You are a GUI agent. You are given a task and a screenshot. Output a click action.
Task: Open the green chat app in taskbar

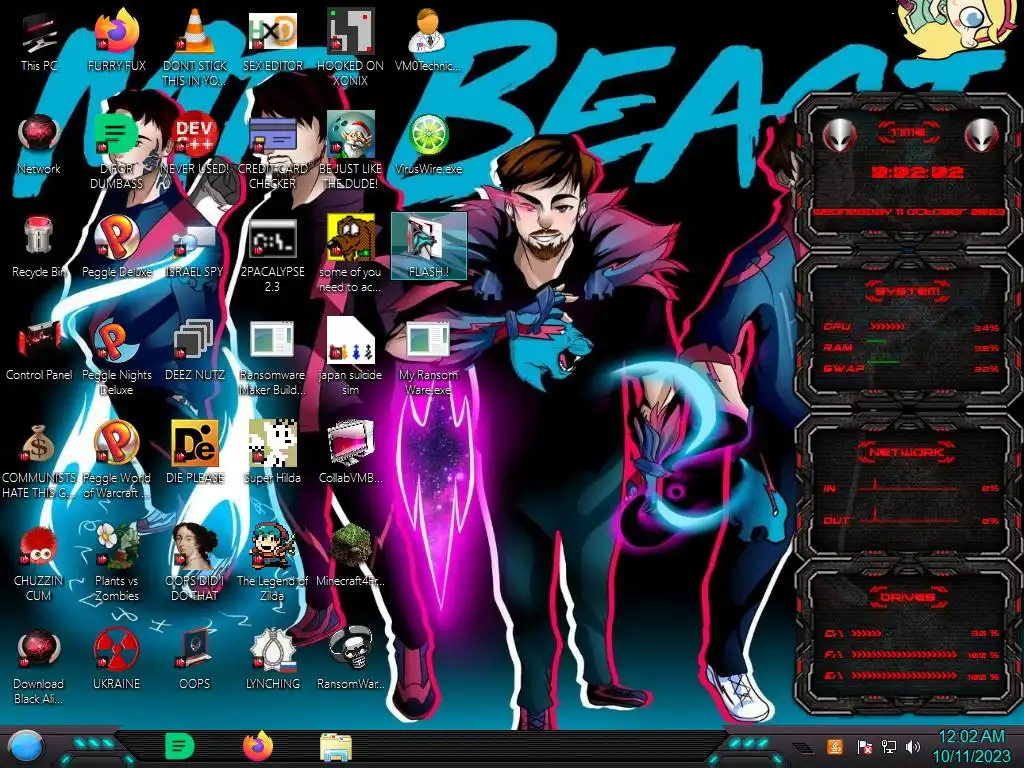[179, 746]
